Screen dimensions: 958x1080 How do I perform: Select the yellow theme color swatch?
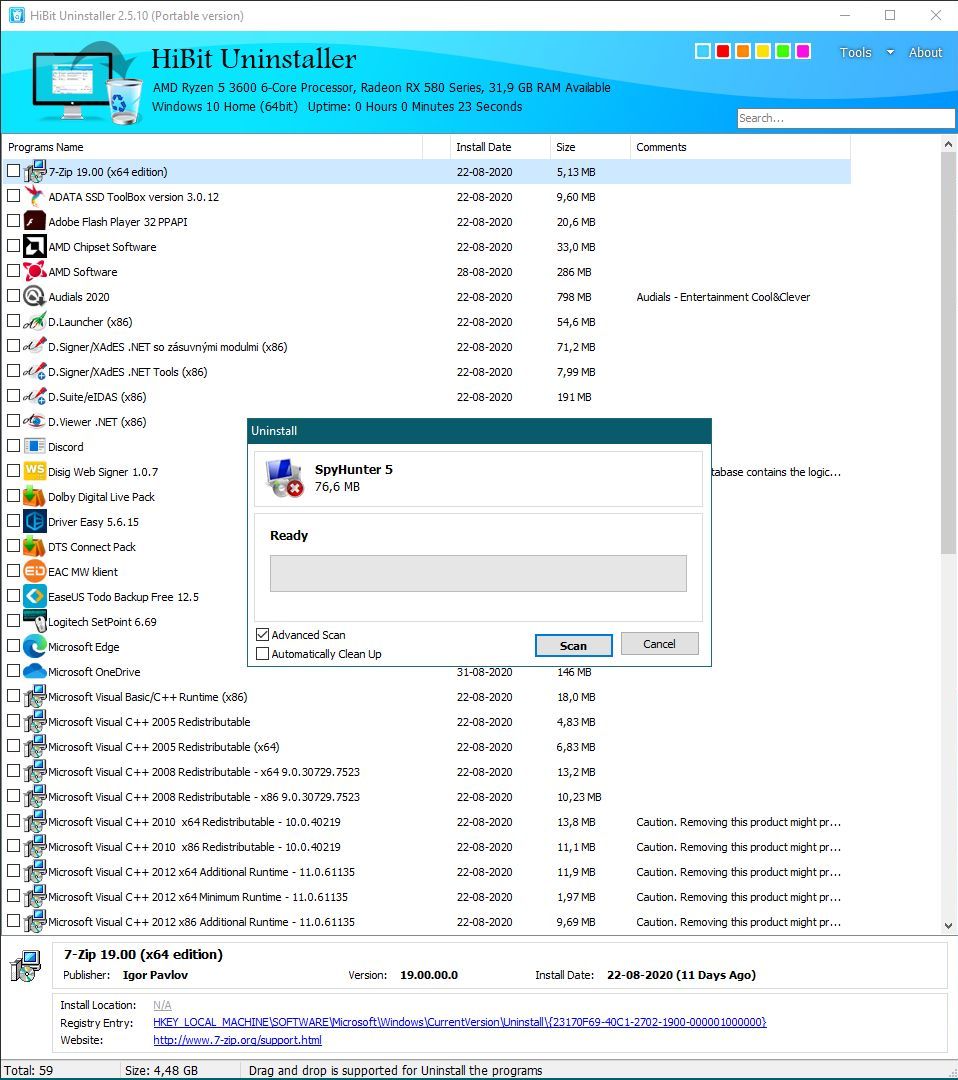pos(762,51)
